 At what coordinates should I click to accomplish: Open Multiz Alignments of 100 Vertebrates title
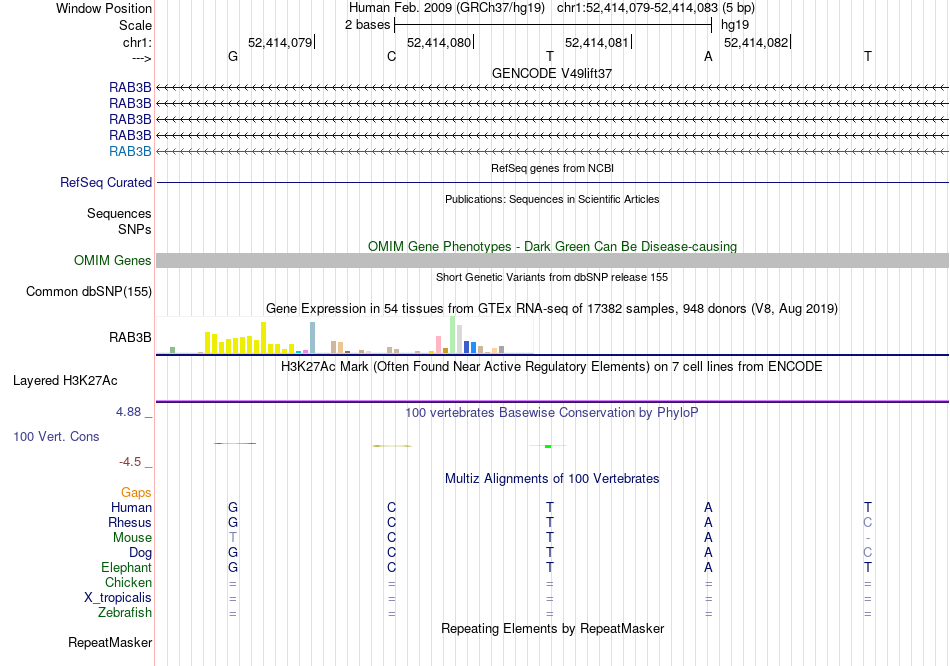pyautogui.click(x=552, y=479)
